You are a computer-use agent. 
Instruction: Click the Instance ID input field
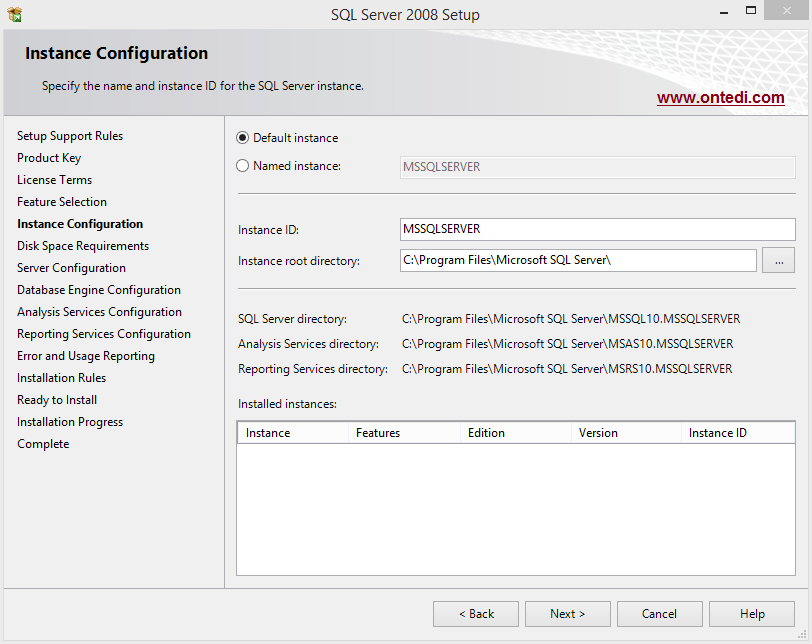[597, 229]
